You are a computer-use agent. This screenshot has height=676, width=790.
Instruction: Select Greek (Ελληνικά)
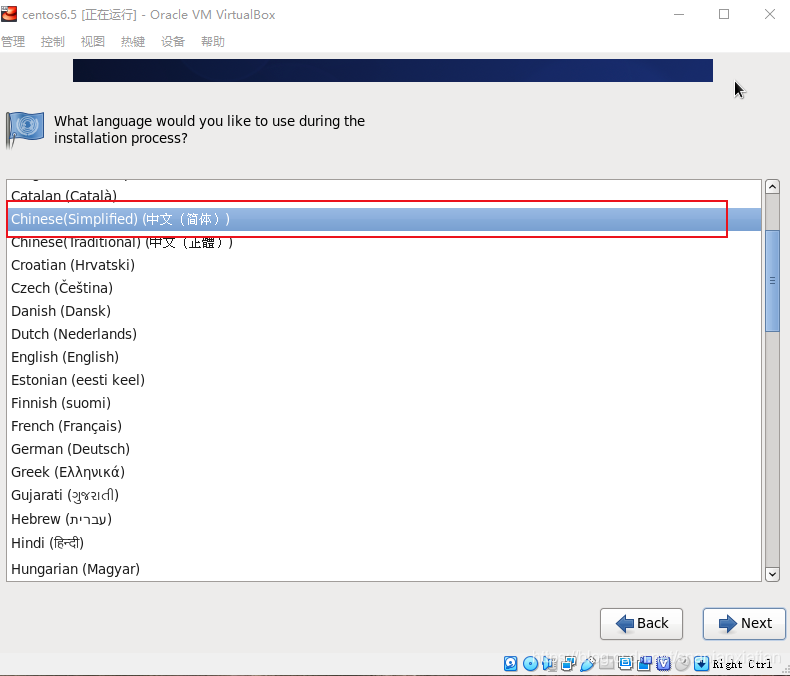click(384, 472)
